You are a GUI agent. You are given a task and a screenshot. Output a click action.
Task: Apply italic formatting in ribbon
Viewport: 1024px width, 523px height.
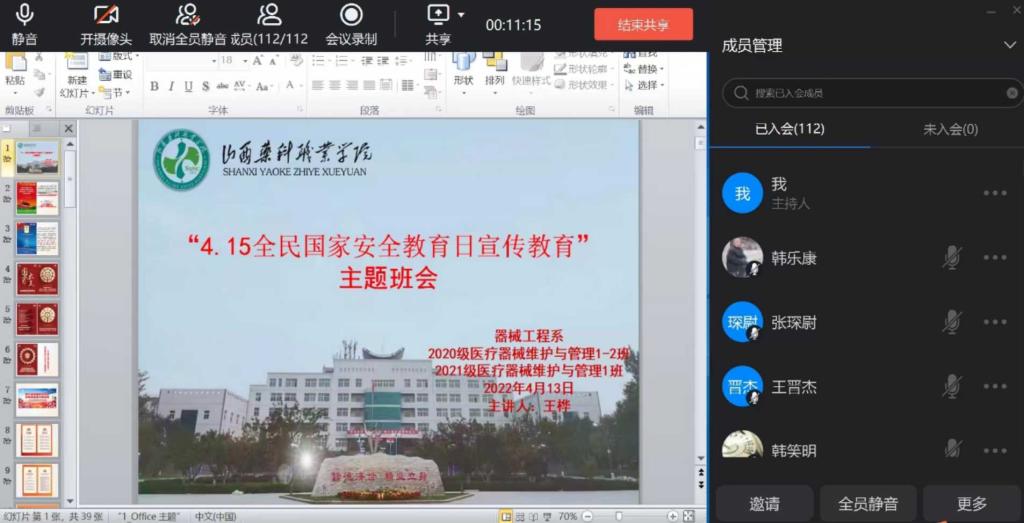171,86
